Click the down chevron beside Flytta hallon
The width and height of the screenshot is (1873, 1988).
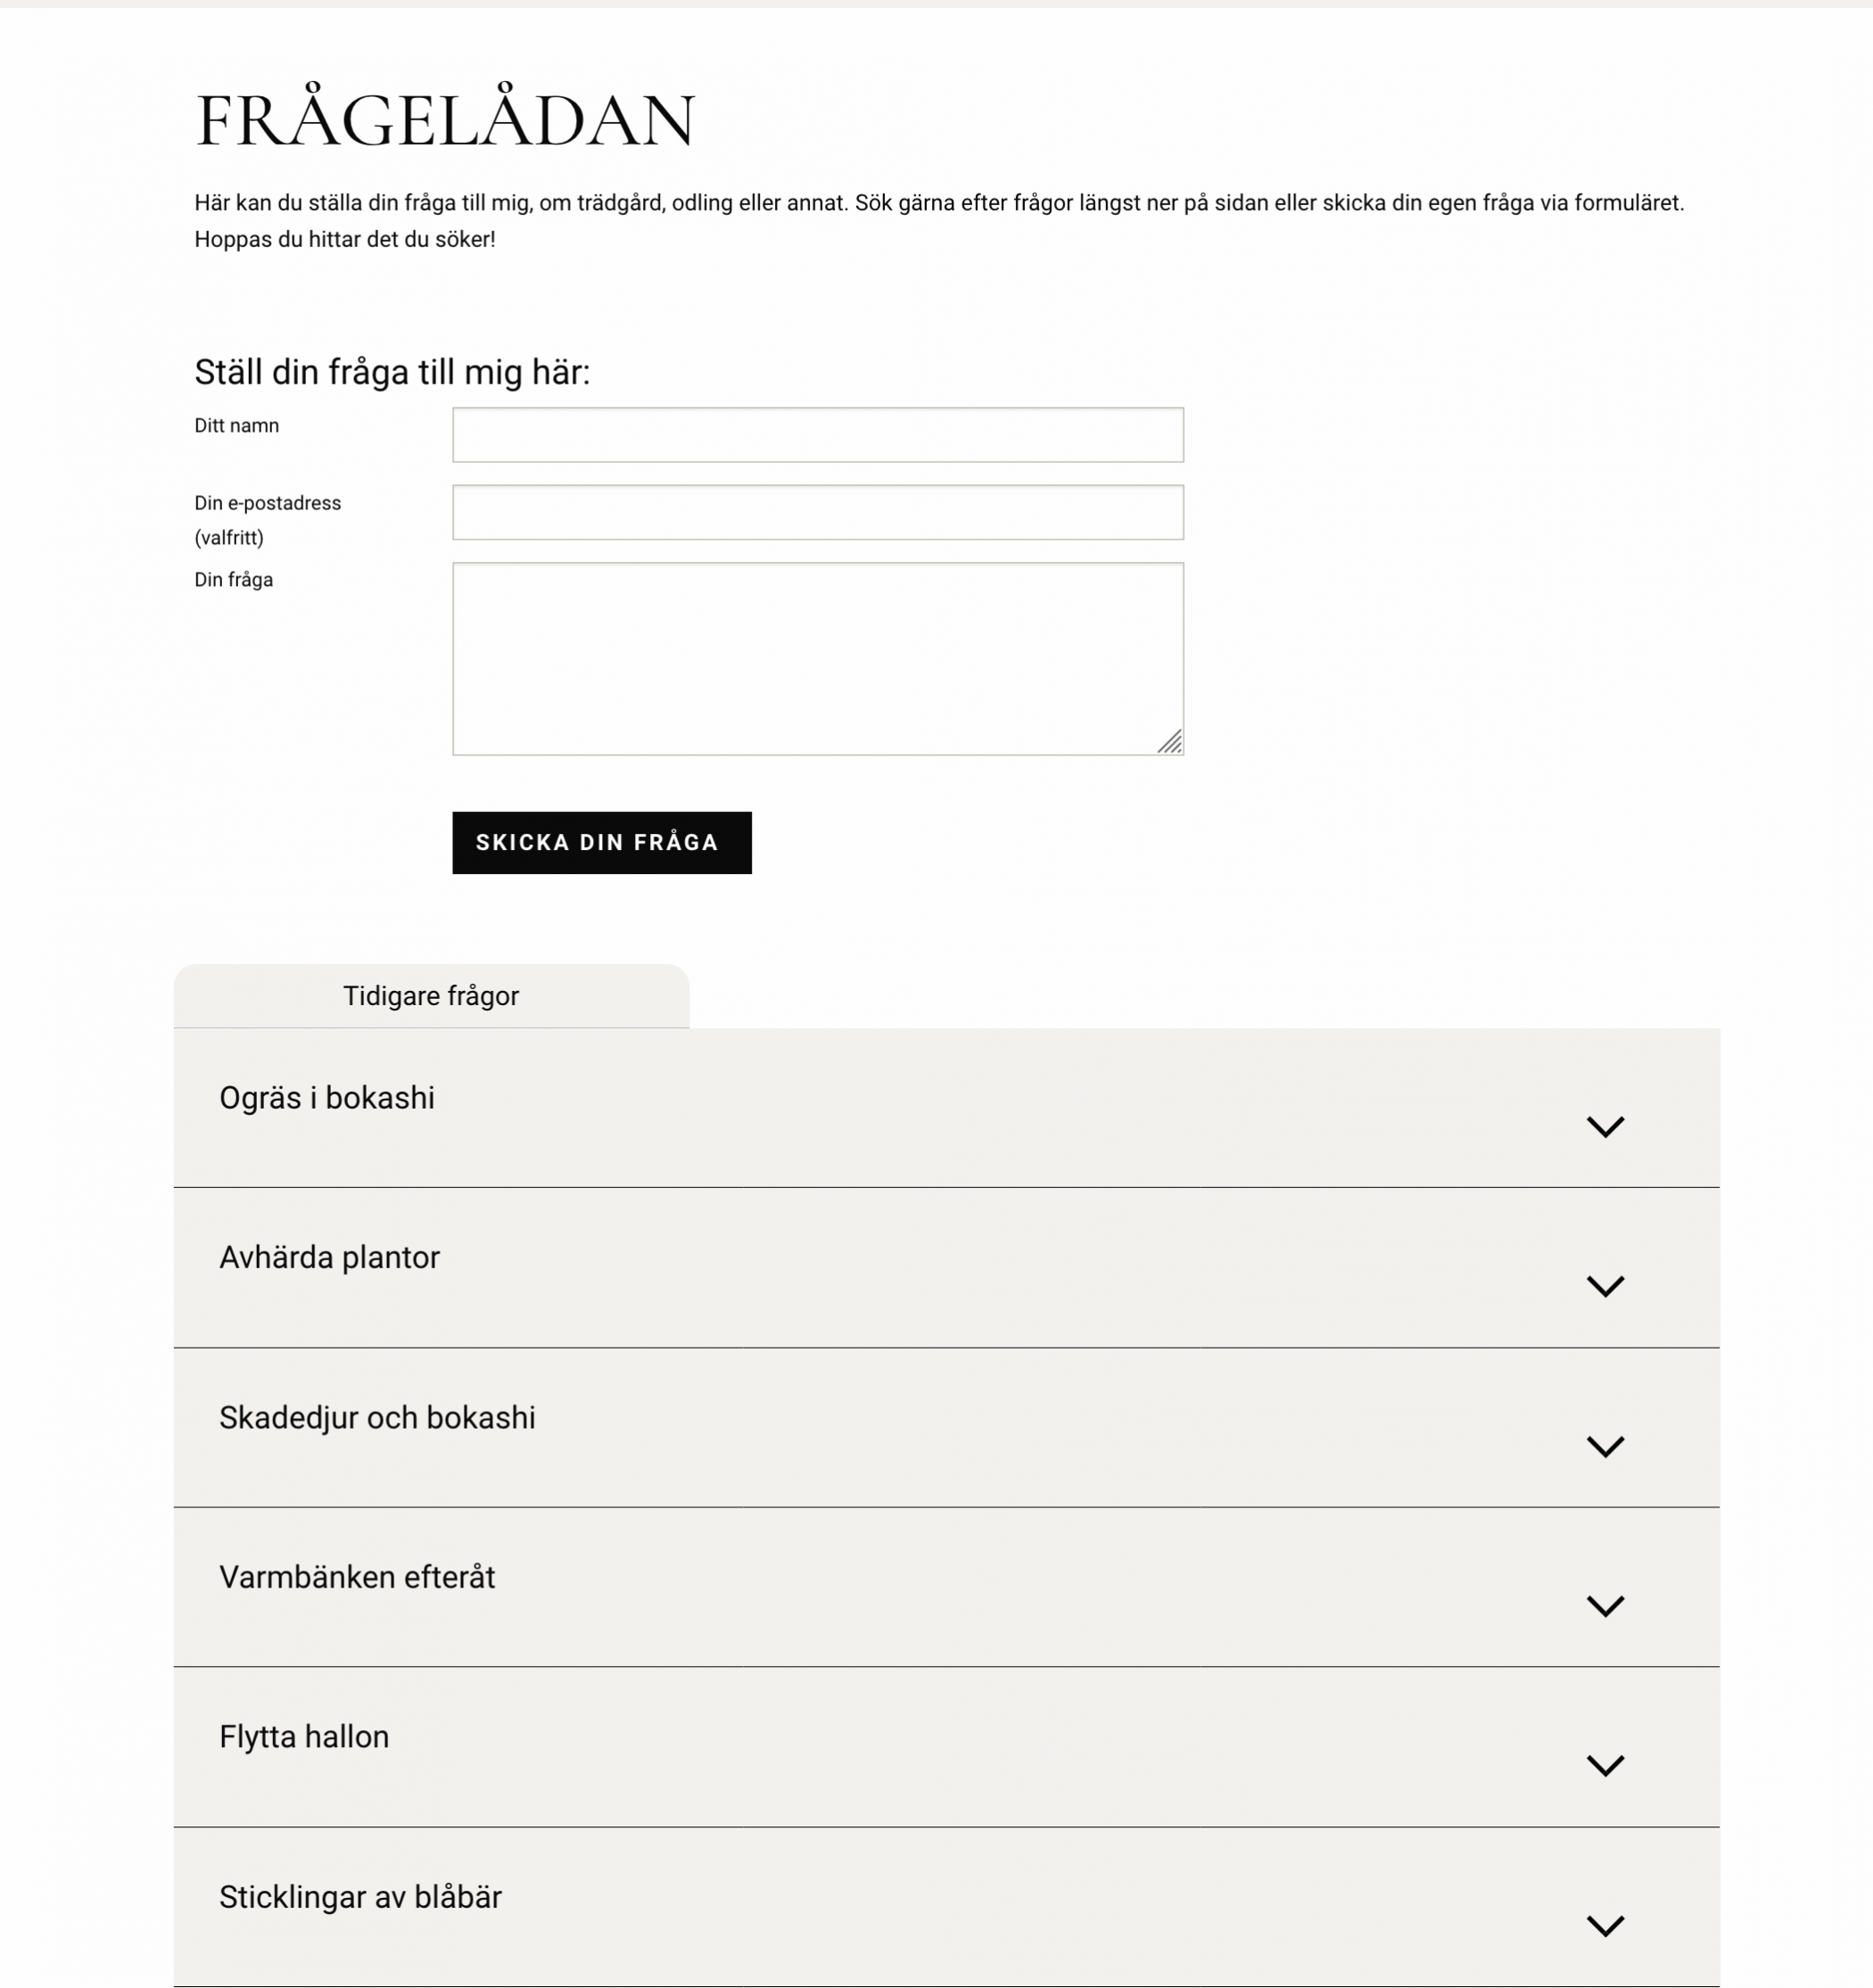tap(1605, 1766)
